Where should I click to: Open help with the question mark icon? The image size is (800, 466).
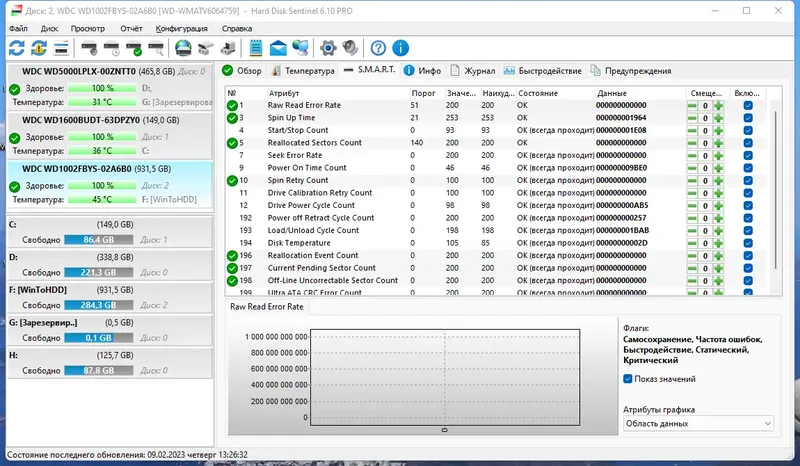378,48
